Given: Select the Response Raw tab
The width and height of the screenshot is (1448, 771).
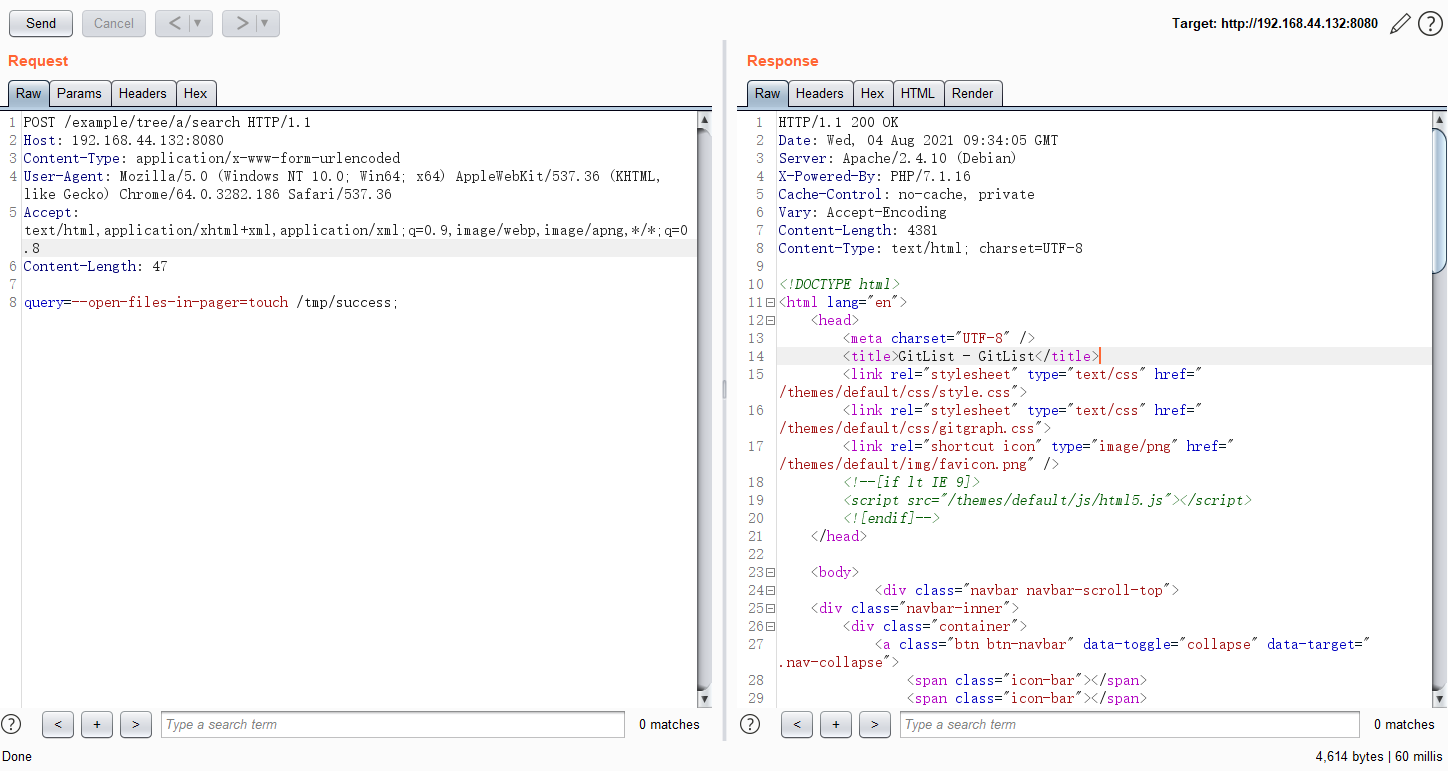Looking at the screenshot, I should (768, 93).
